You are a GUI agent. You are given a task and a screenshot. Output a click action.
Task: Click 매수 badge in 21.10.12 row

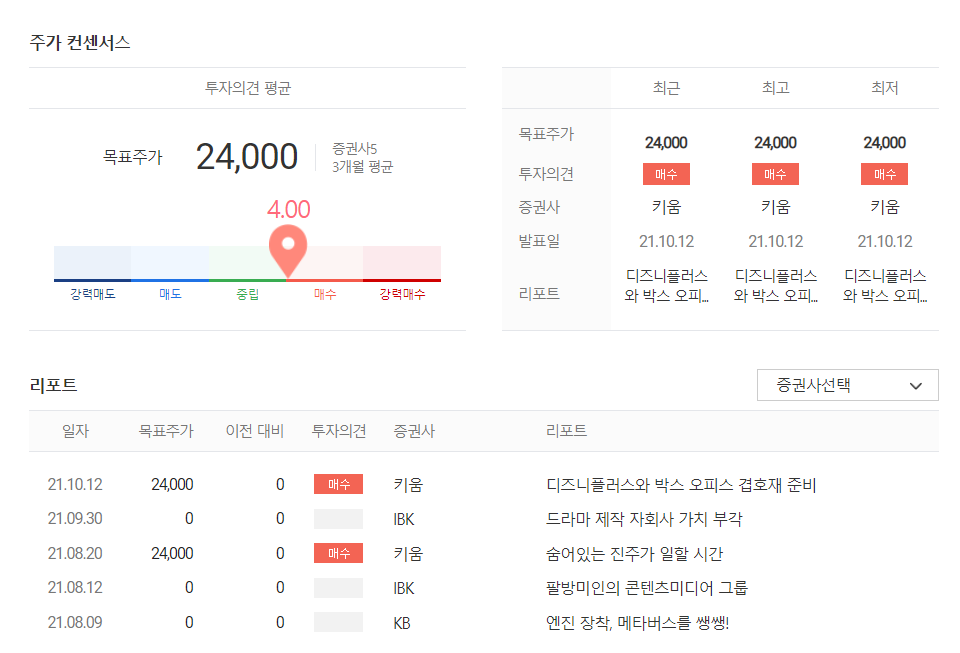[x=339, y=484]
